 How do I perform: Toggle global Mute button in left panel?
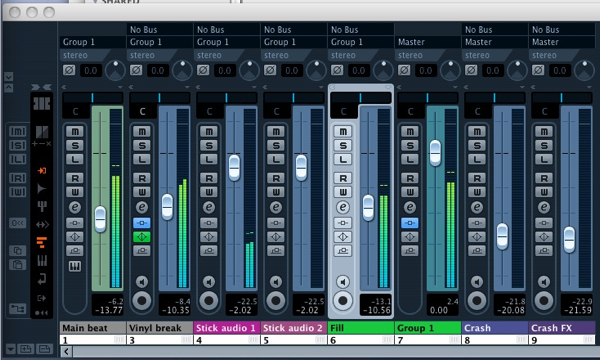[x=18, y=132]
